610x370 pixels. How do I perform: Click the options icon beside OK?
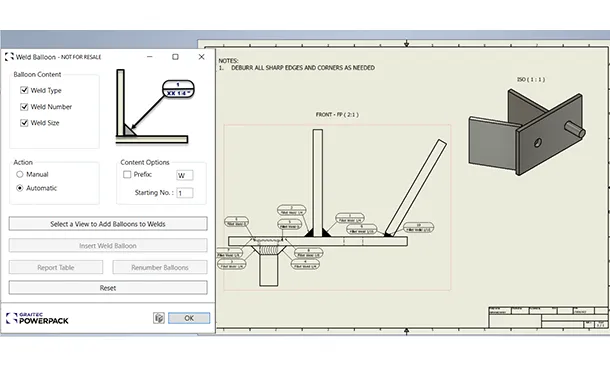(159, 318)
